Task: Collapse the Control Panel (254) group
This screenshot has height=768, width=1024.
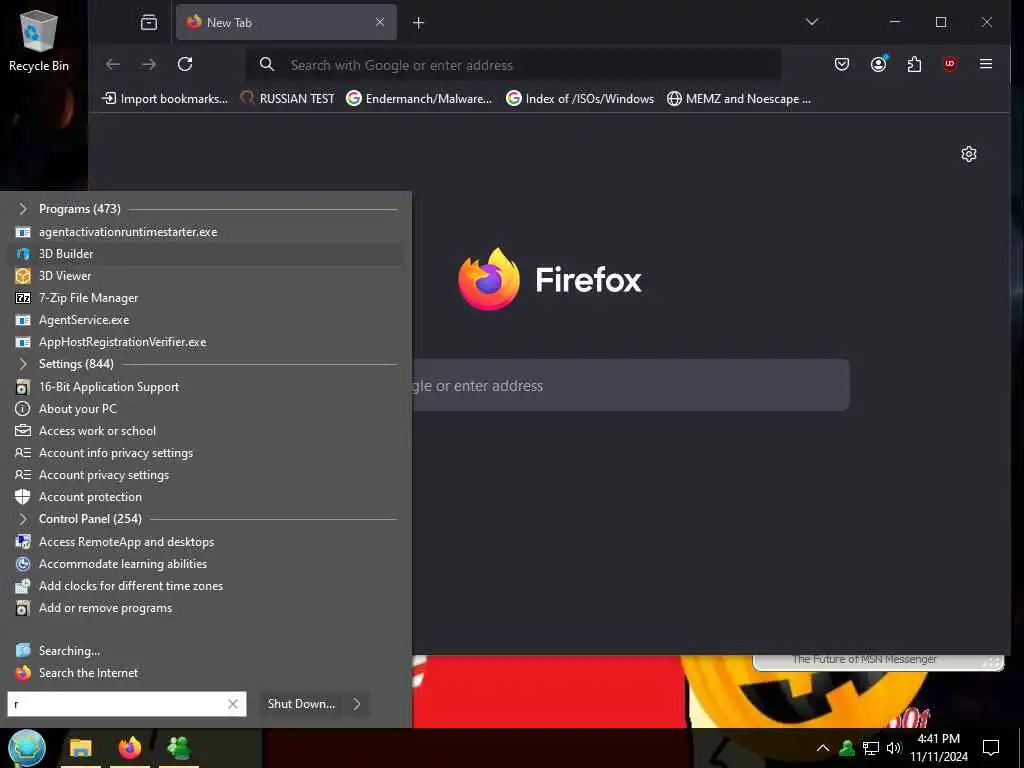Action: pos(24,519)
